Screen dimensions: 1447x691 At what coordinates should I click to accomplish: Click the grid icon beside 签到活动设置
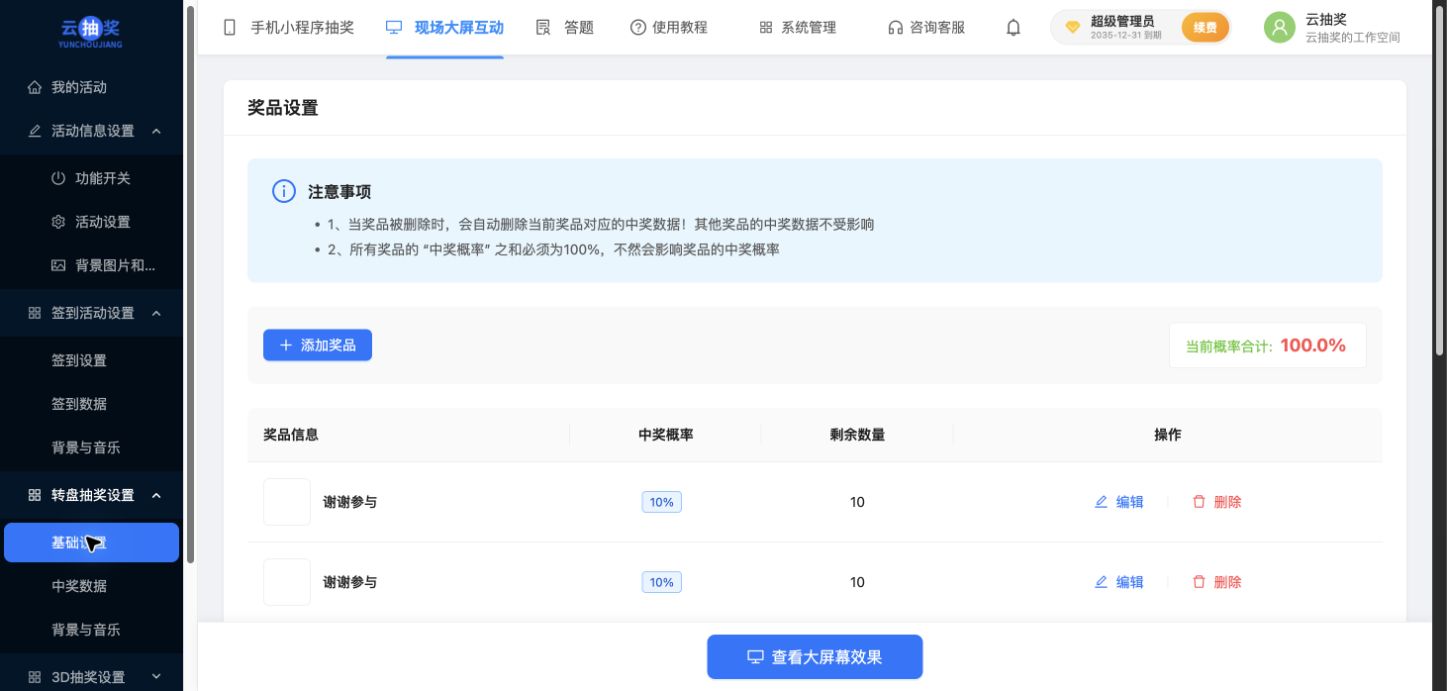[35, 313]
